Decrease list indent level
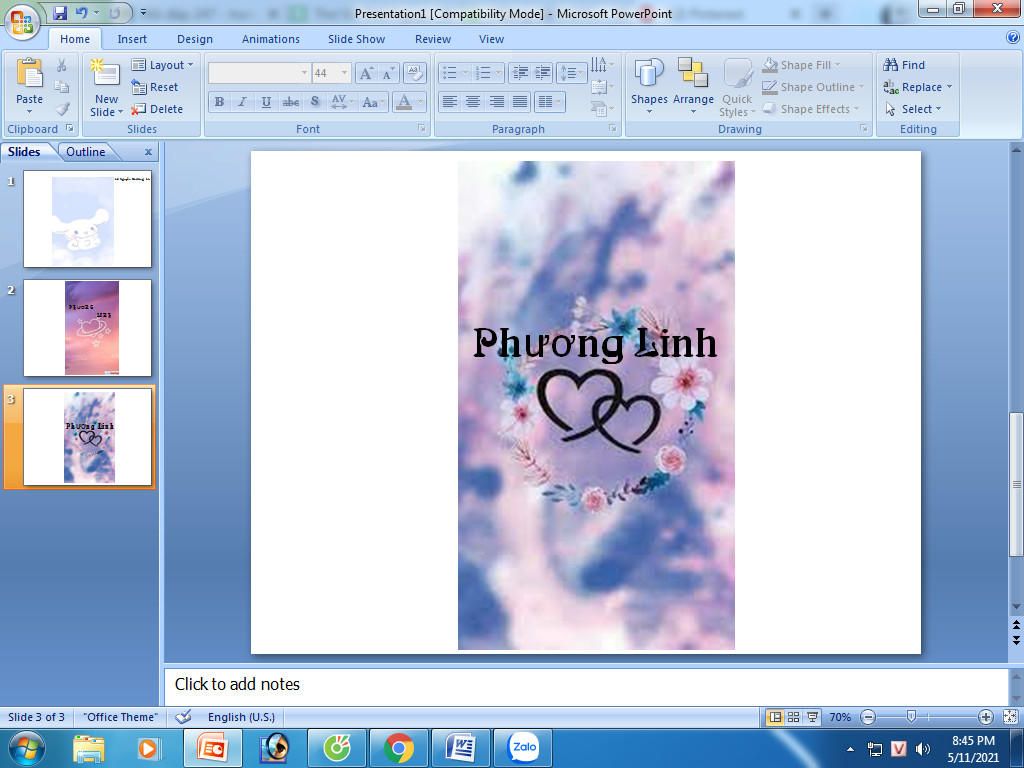 (x=520, y=72)
